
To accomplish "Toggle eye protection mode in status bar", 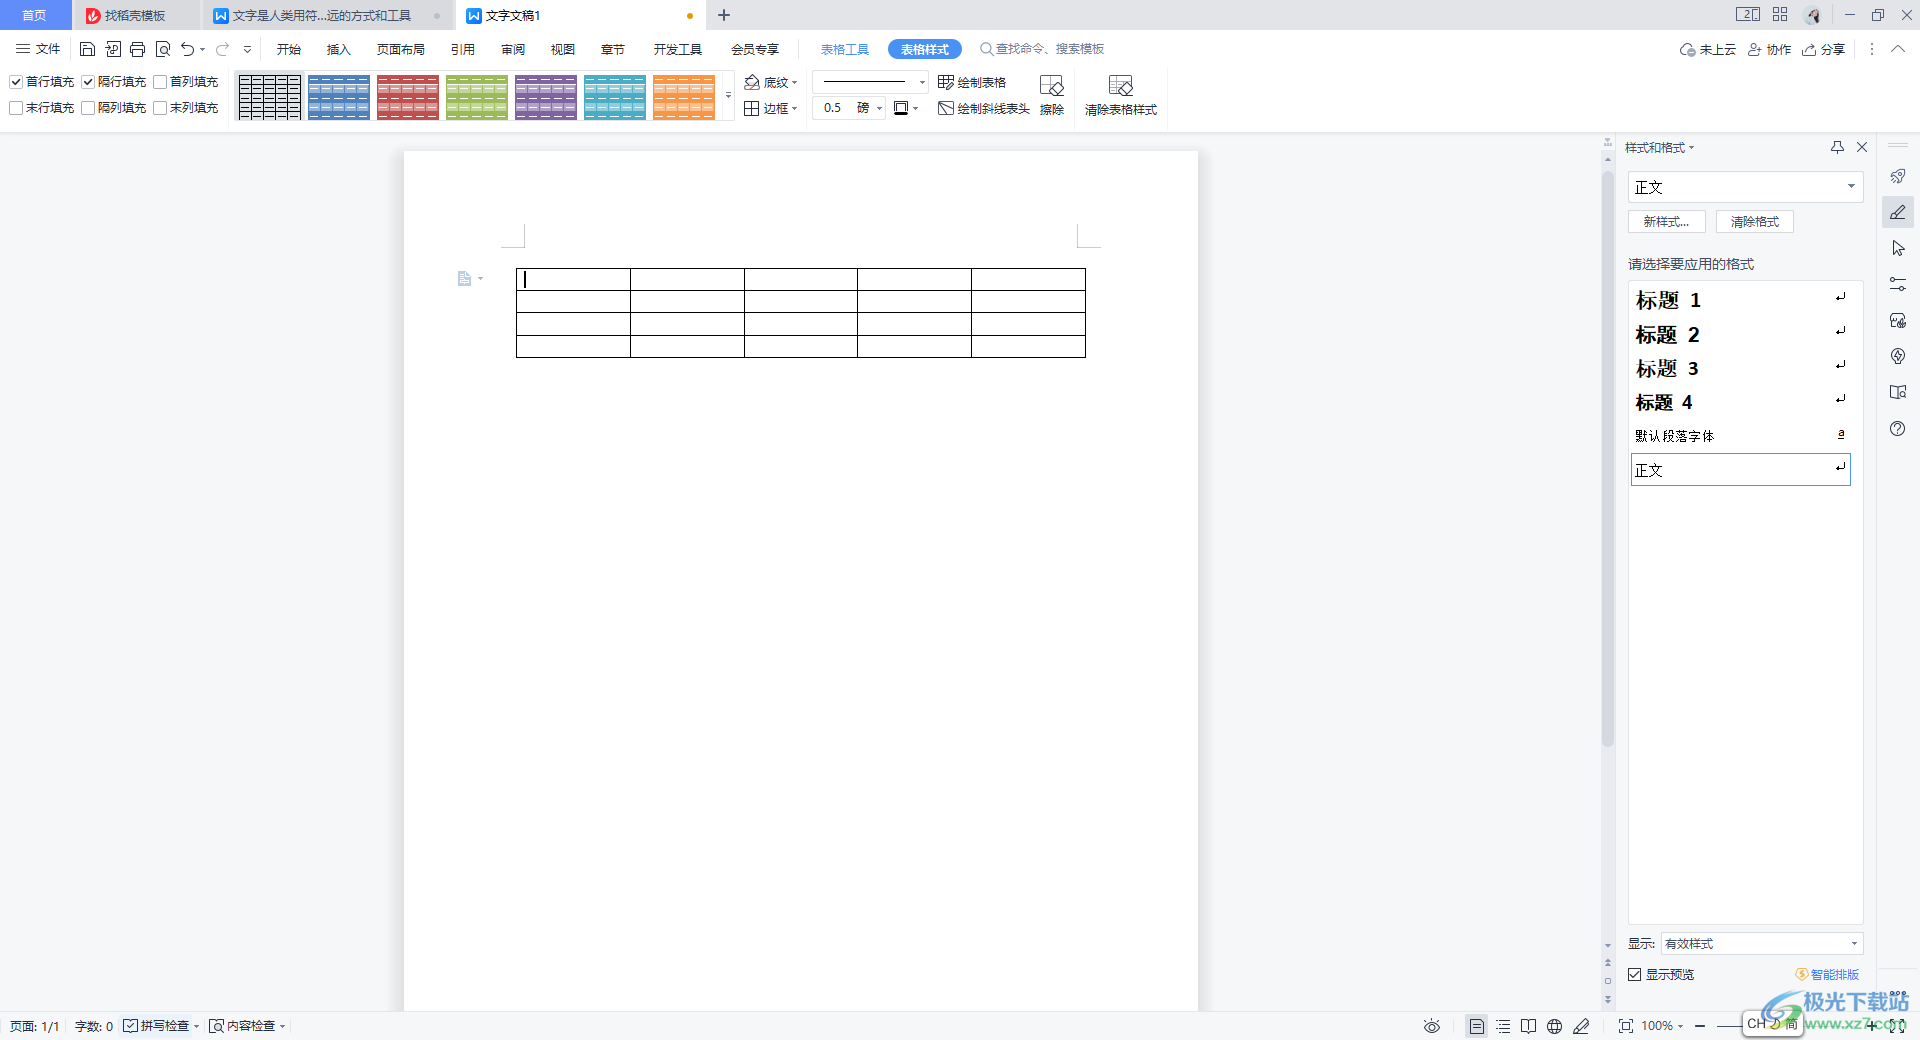I will click(x=1432, y=1026).
